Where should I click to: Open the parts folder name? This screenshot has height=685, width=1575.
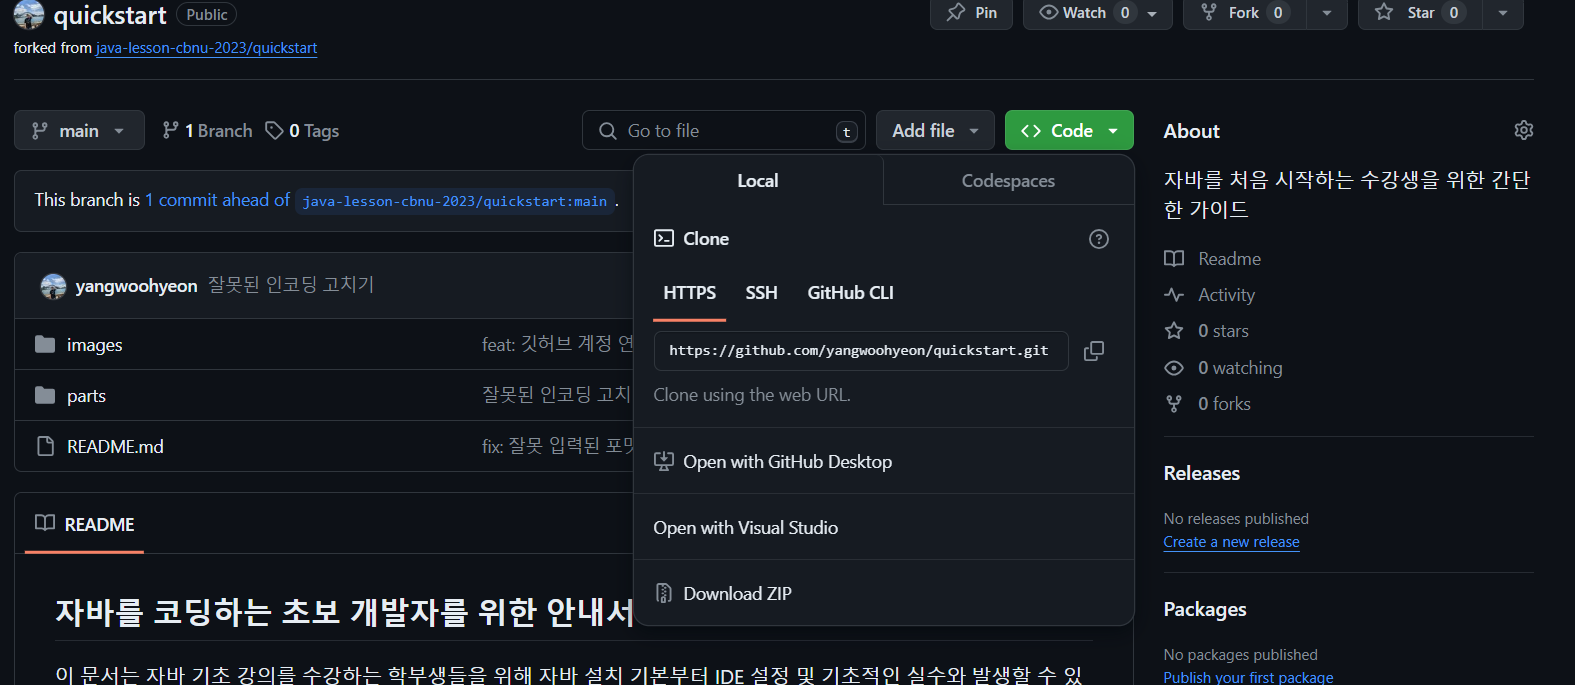86,396
